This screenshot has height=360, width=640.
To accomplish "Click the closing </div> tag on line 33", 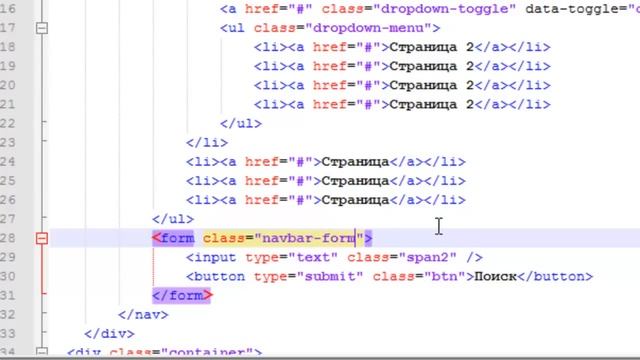I will (109, 334).
